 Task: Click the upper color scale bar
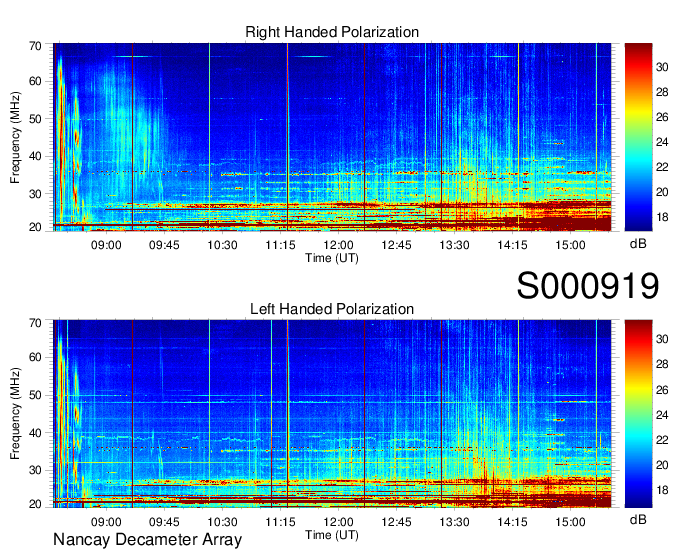(638, 137)
